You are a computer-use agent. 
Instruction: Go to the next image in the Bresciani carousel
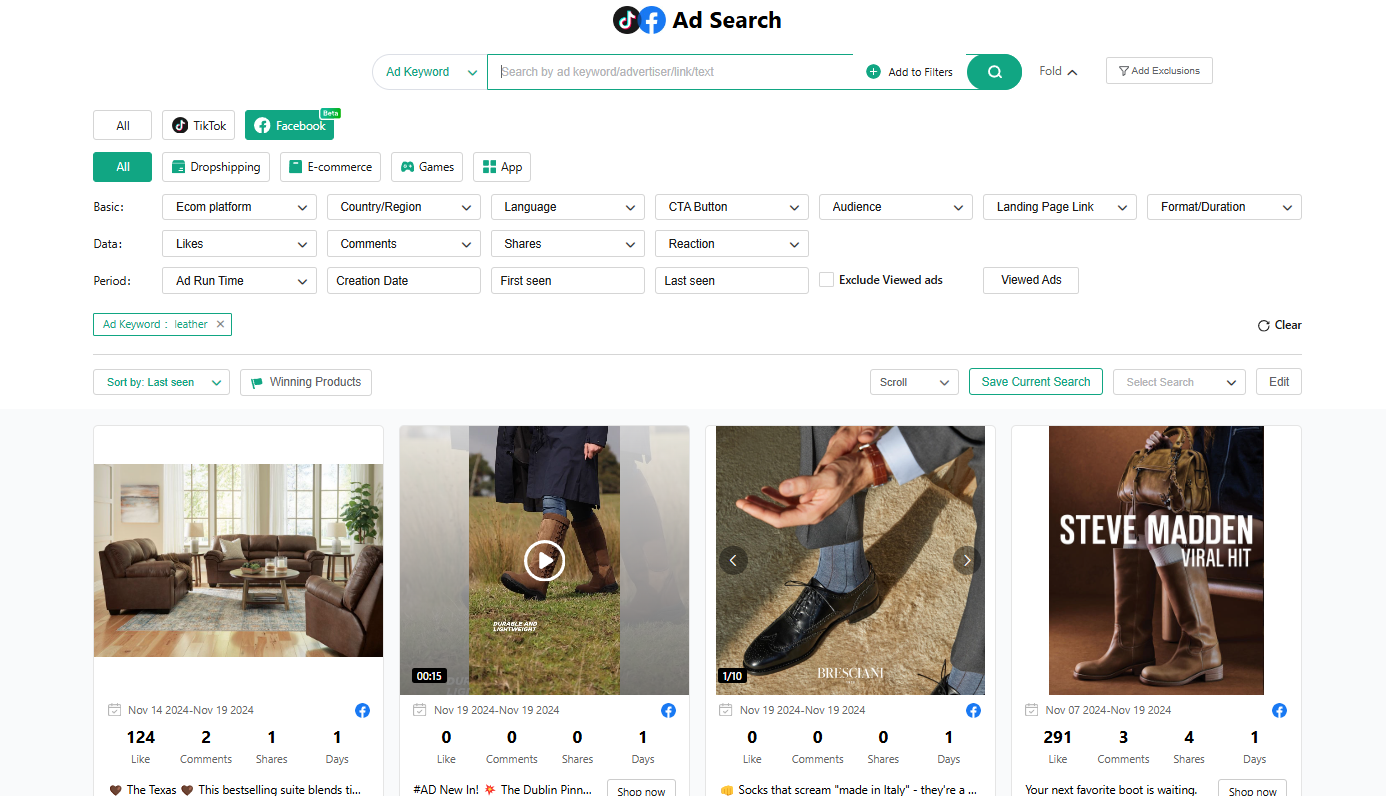(x=966, y=560)
